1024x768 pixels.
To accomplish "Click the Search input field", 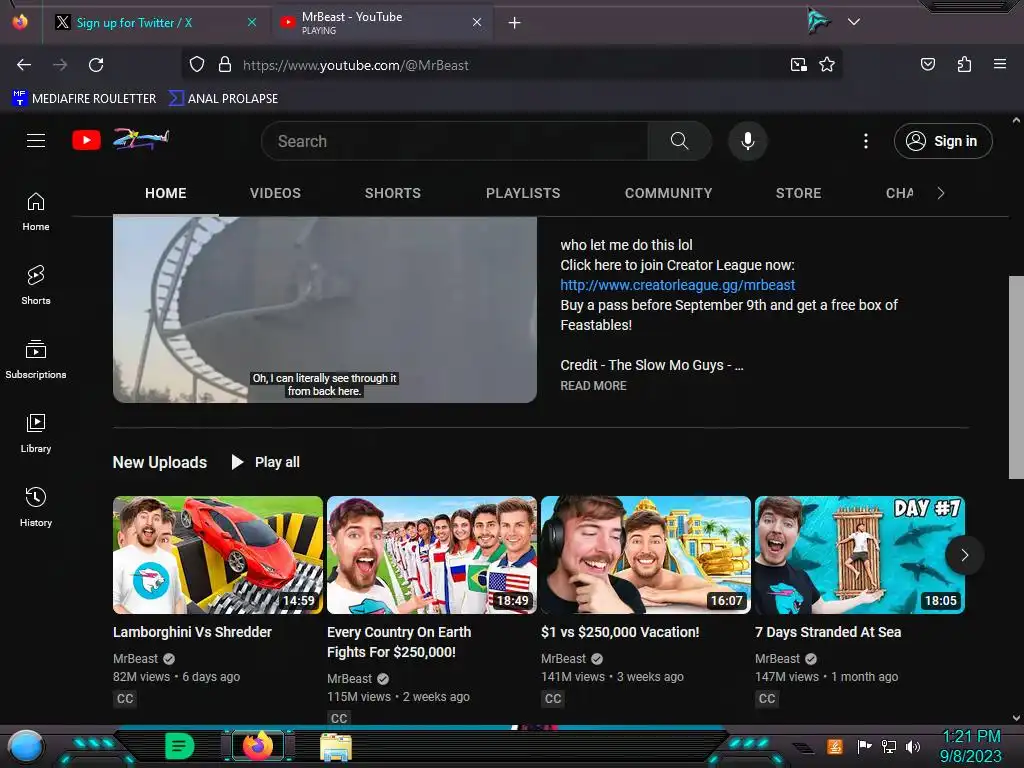I will [x=455, y=141].
